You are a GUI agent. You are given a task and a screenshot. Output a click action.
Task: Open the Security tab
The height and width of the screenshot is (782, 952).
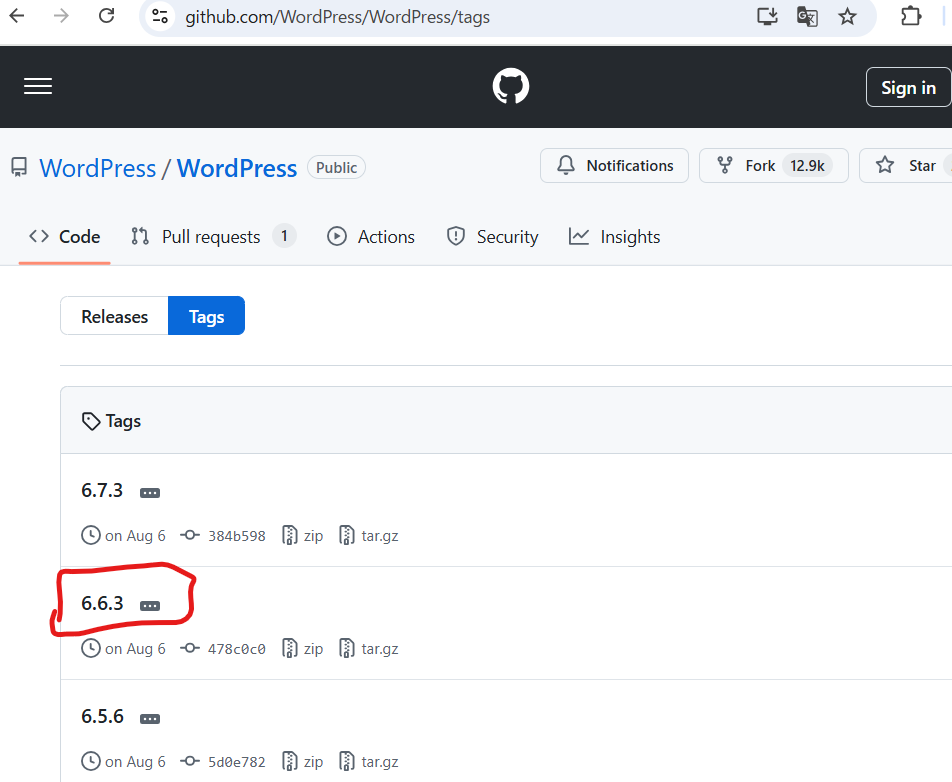tap(492, 237)
